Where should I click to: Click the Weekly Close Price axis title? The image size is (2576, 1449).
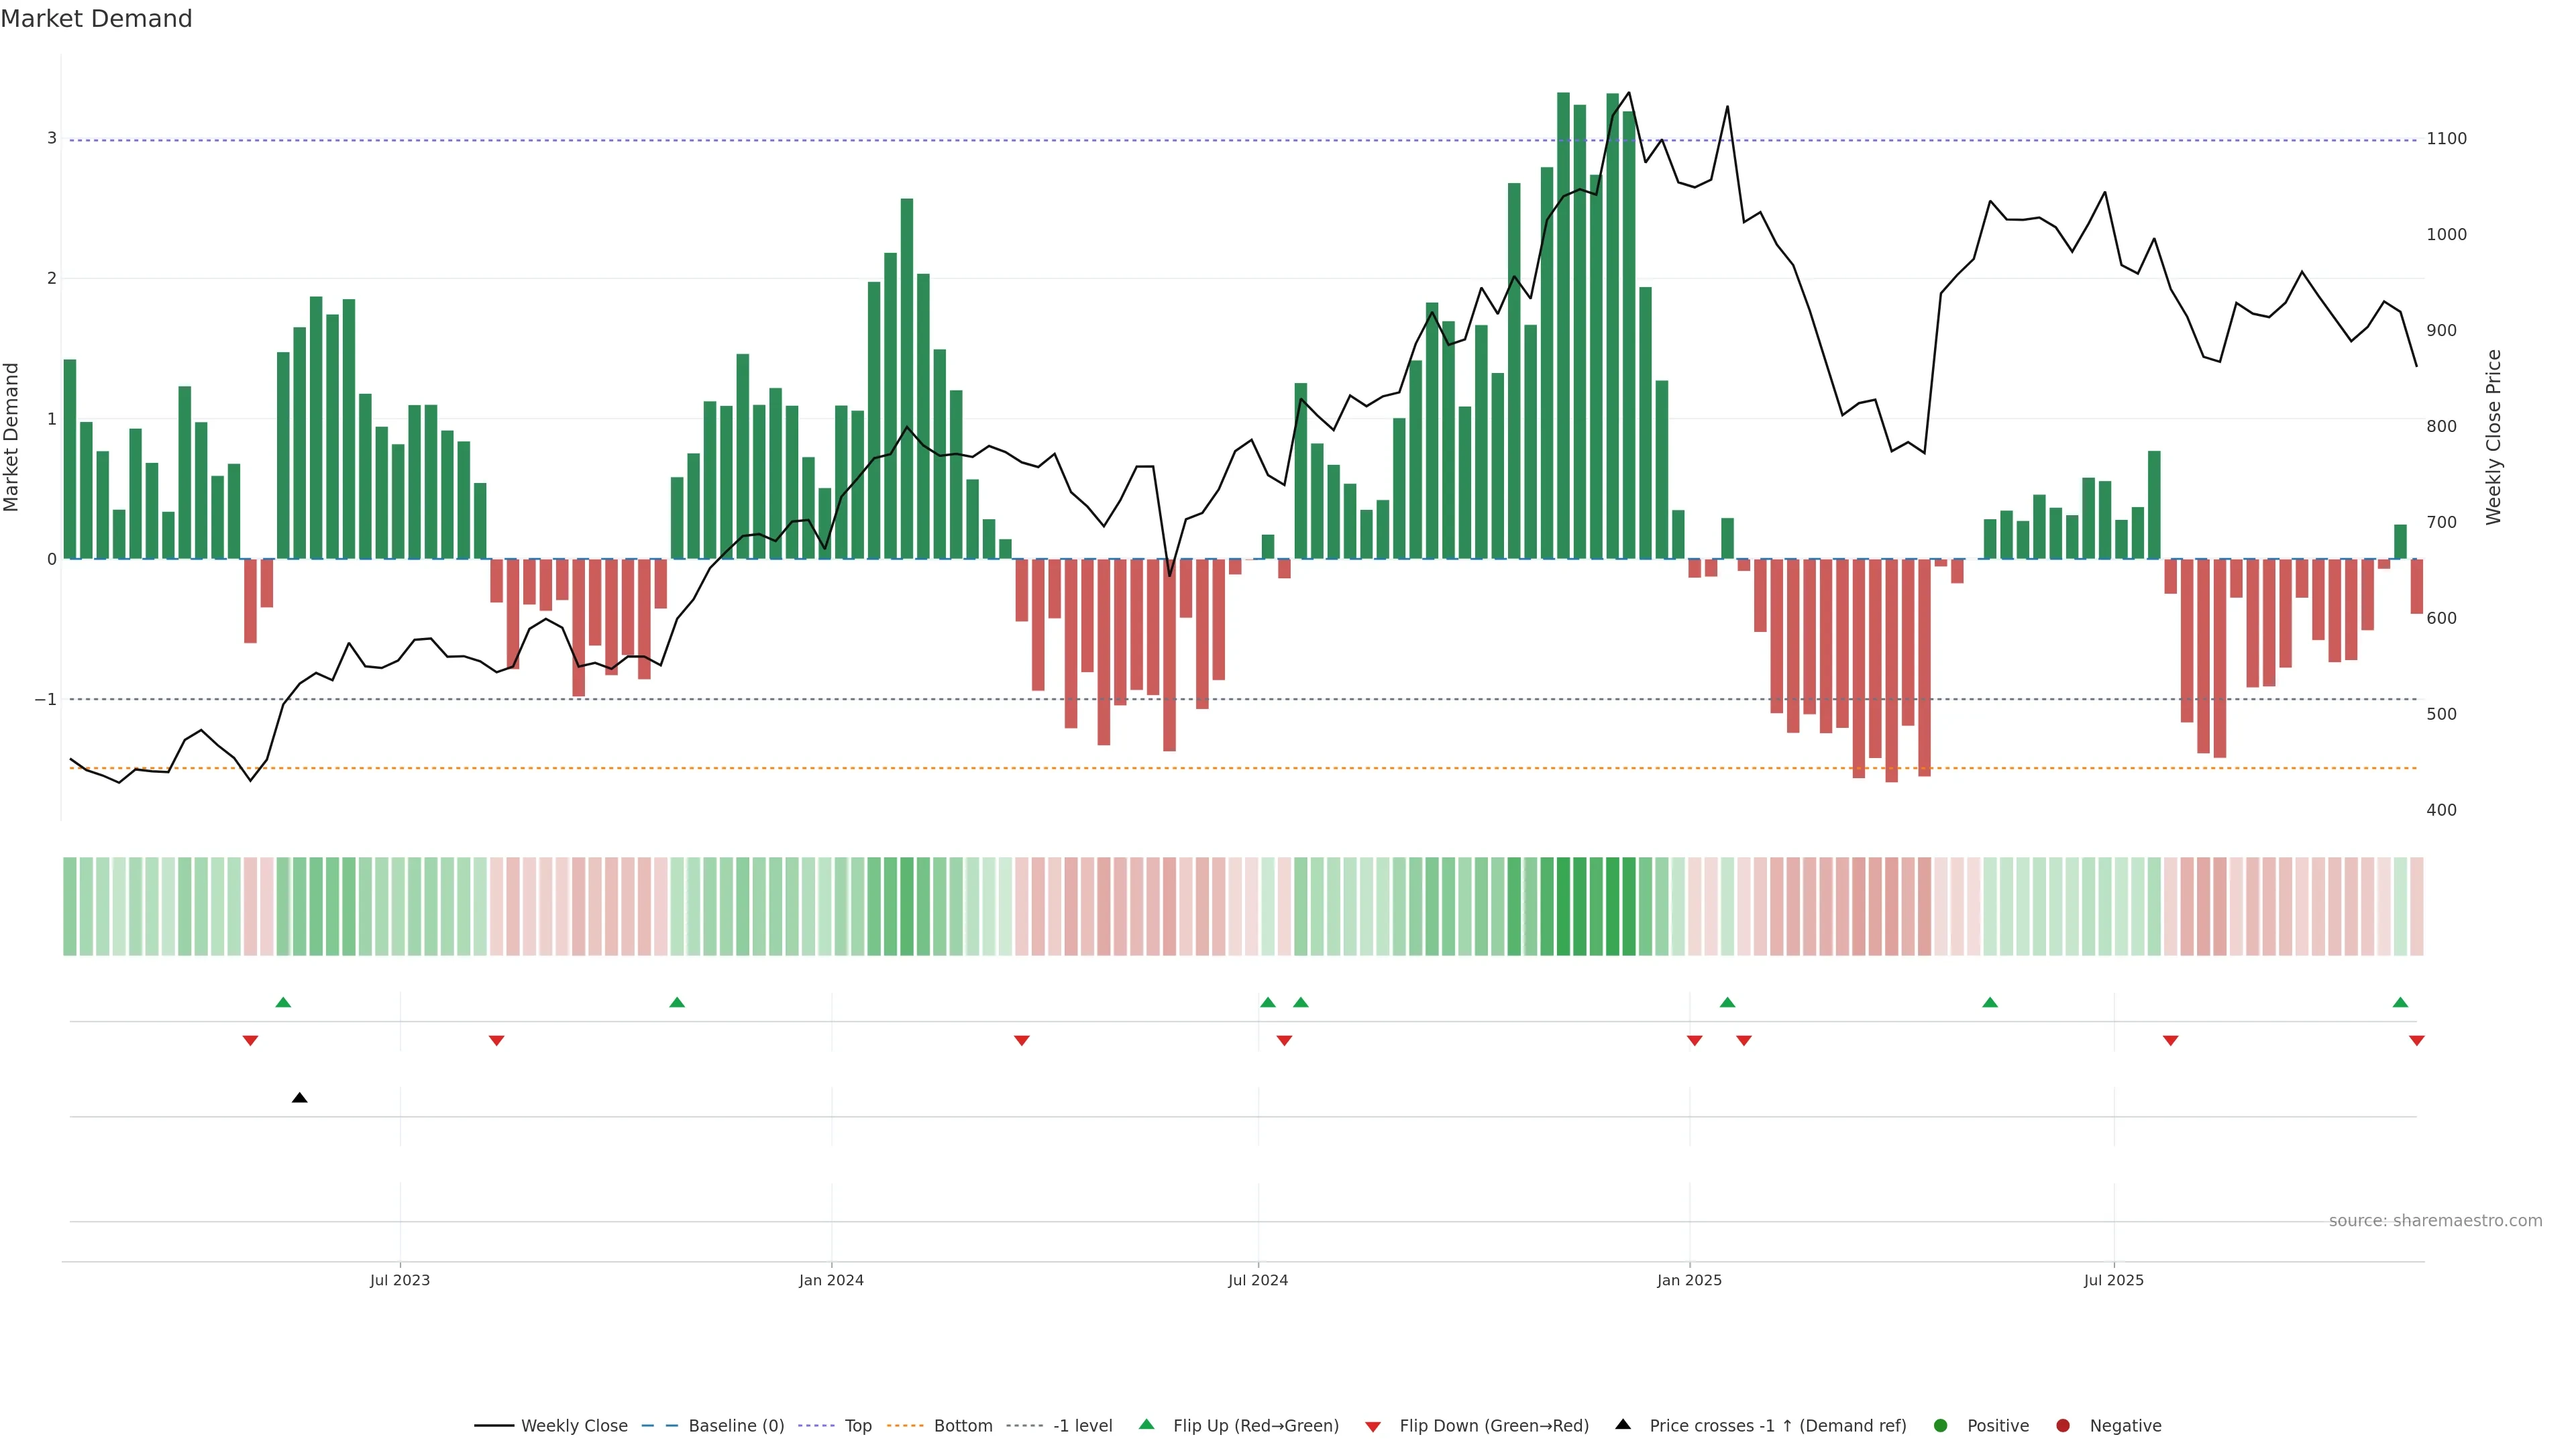2494,437
